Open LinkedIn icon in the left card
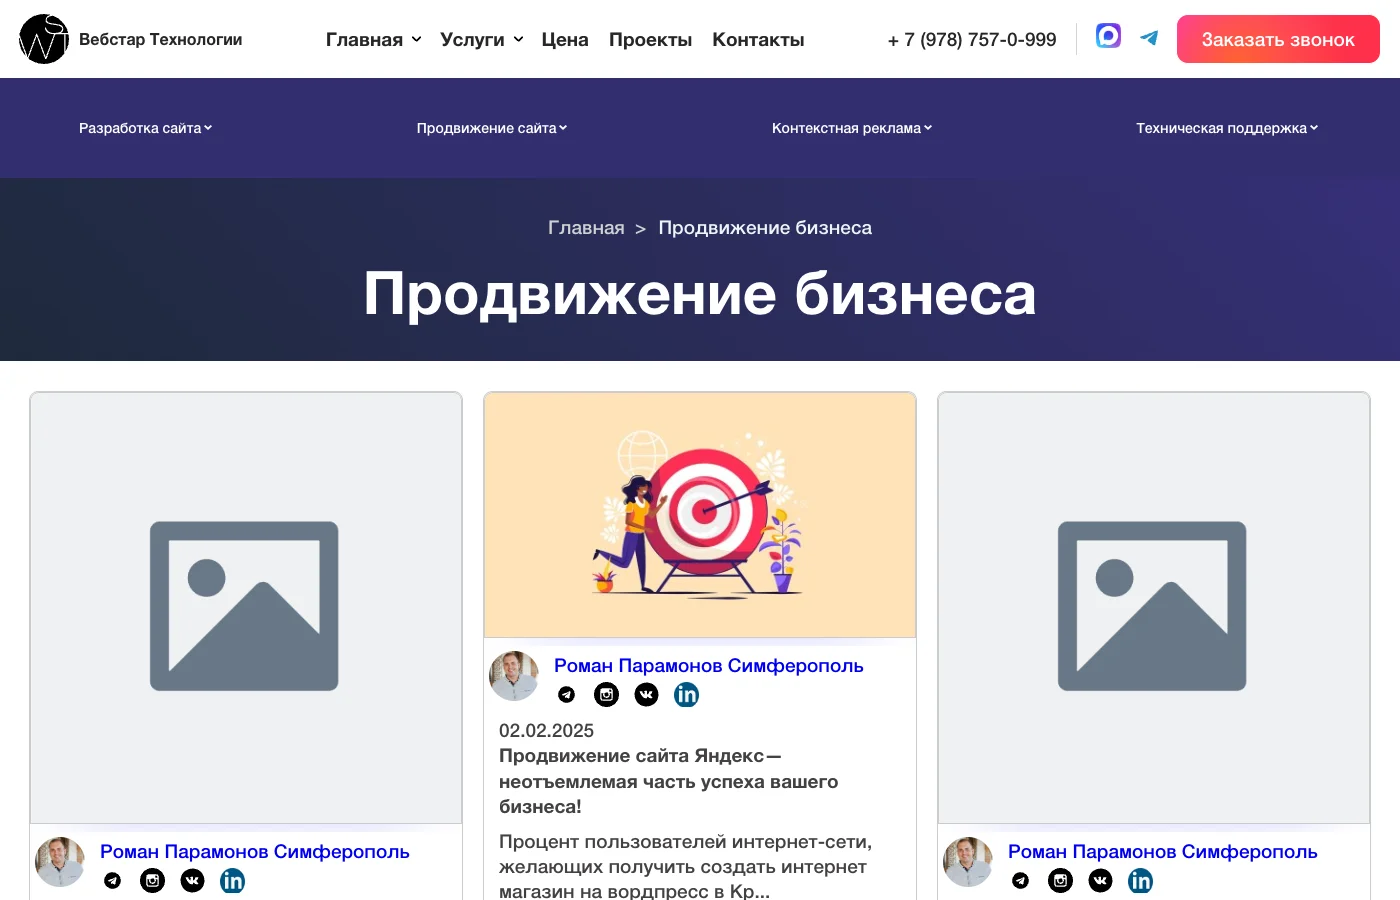Image resolution: width=1400 pixels, height=900 pixels. pyautogui.click(x=232, y=881)
